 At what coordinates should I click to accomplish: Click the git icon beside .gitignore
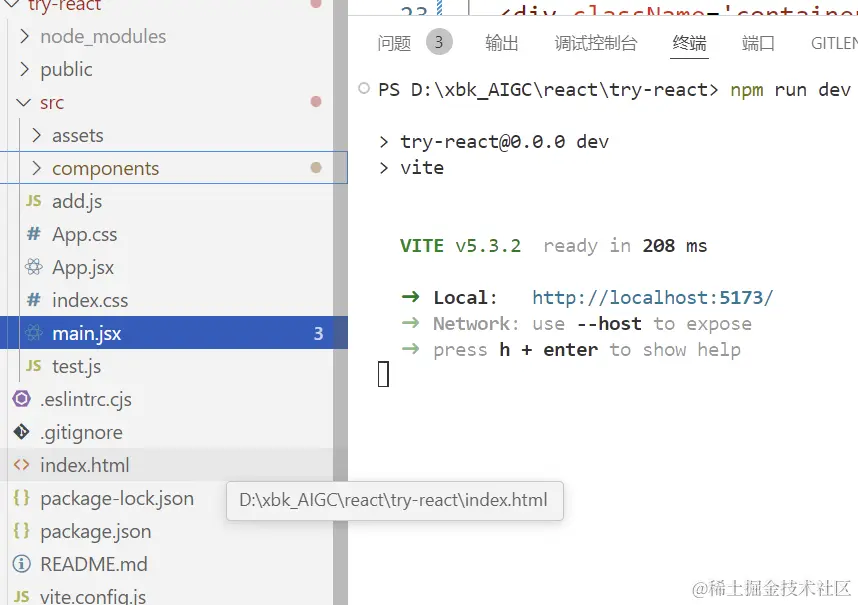pyautogui.click(x=21, y=432)
